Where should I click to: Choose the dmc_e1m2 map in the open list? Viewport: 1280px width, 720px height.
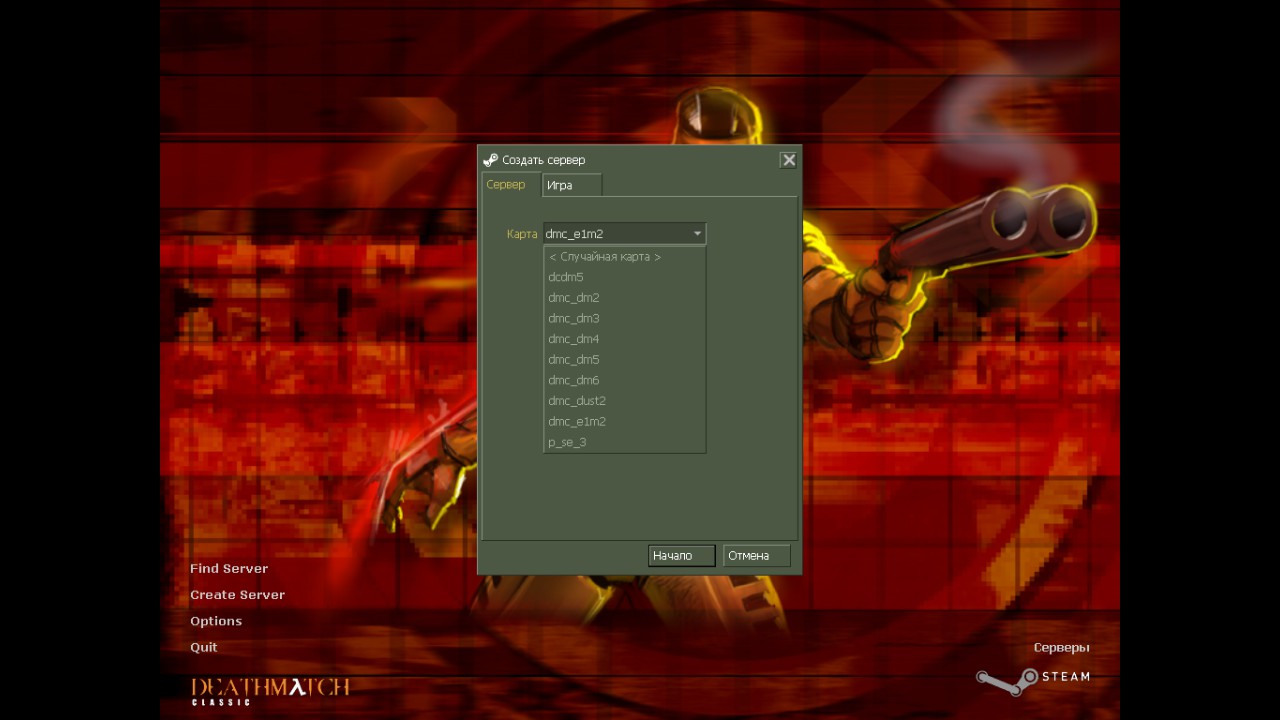(625, 422)
